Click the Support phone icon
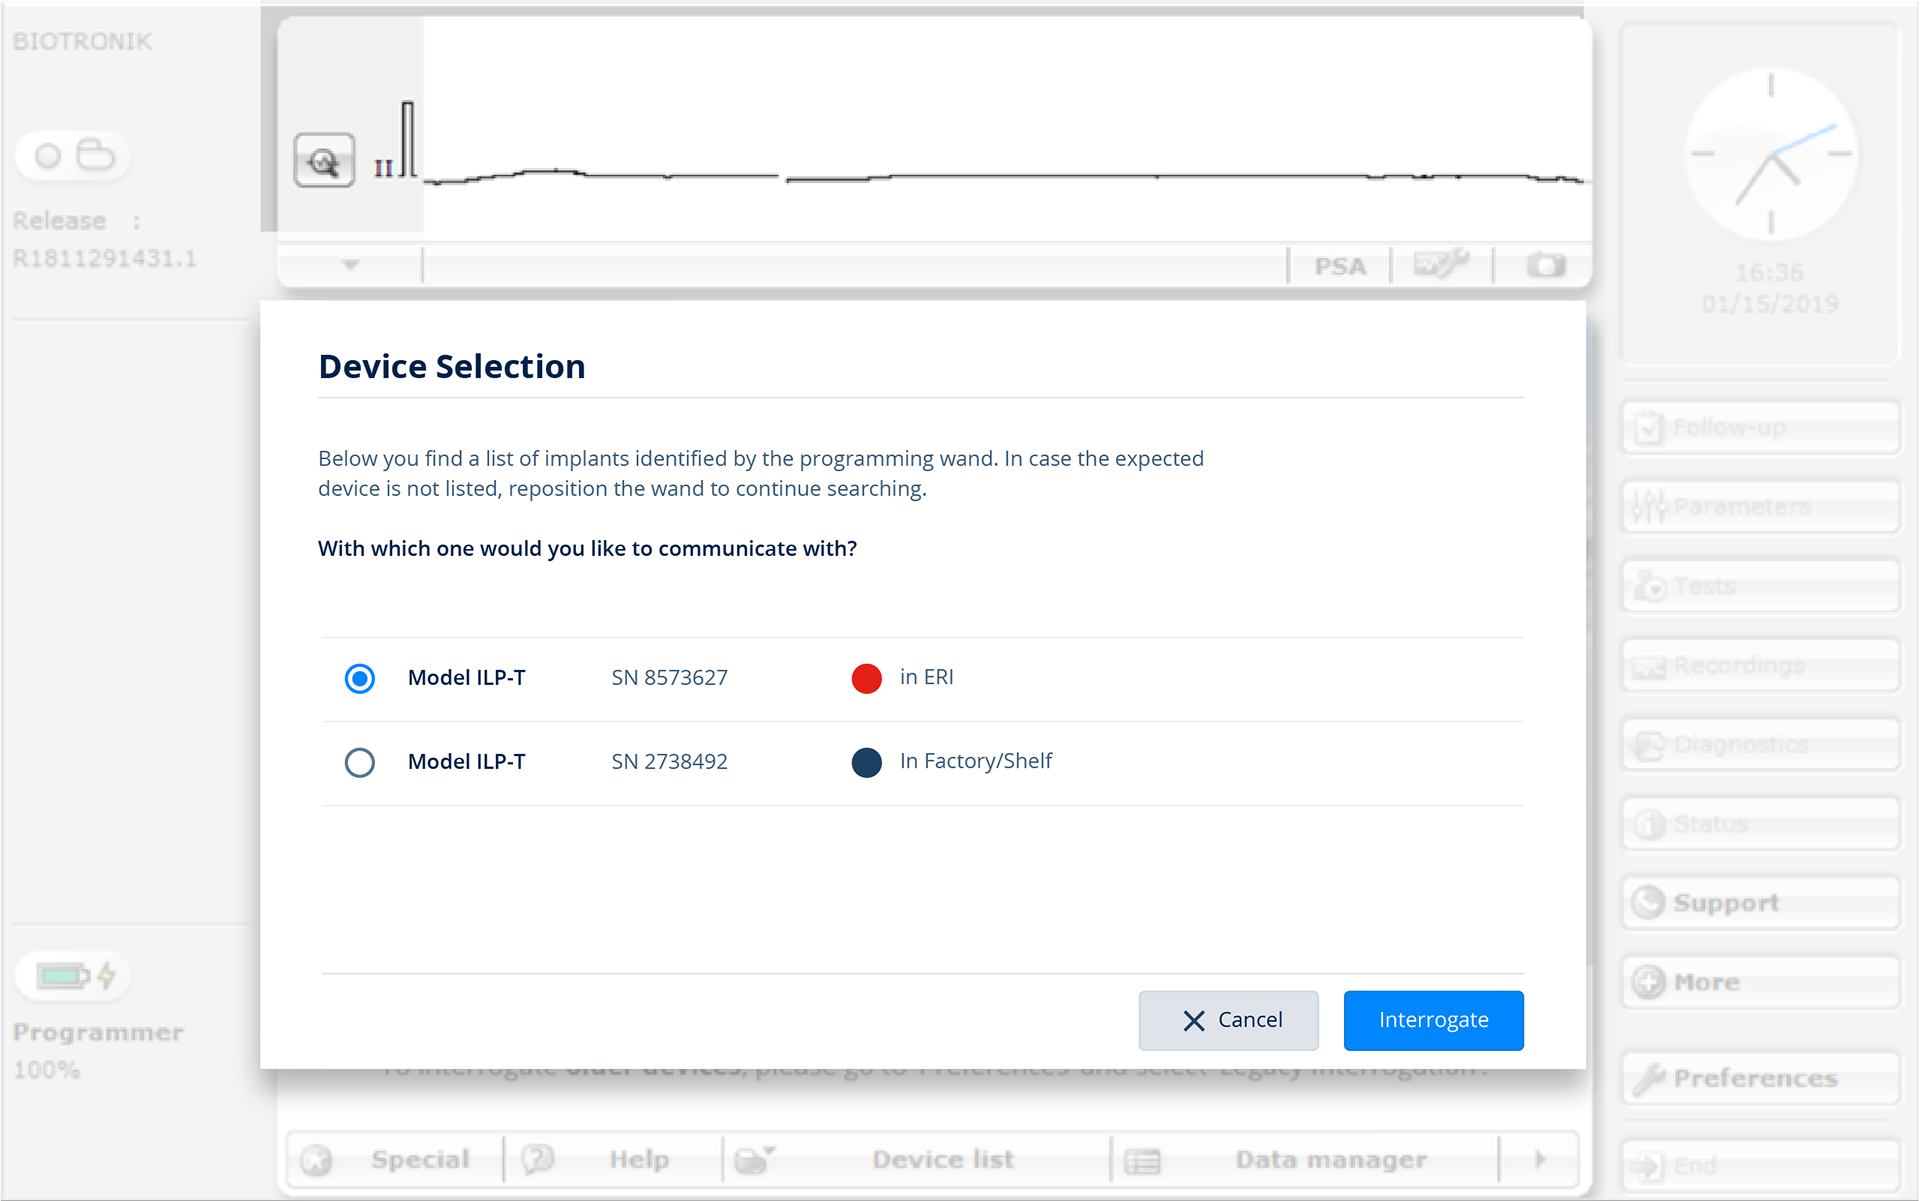 pyautogui.click(x=1648, y=903)
